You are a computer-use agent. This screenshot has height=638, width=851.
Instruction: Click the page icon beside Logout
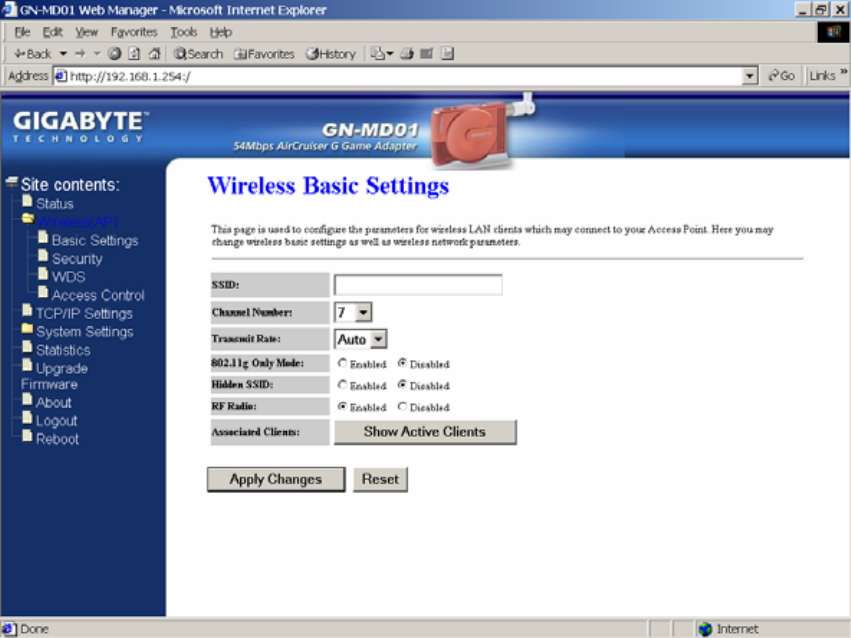[x=27, y=417]
